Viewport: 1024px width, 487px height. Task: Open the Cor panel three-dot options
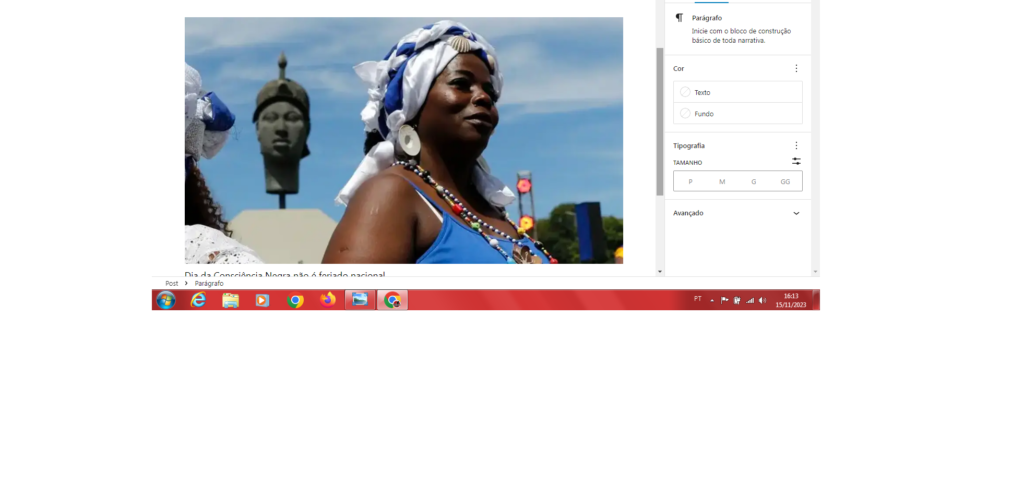[796, 69]
